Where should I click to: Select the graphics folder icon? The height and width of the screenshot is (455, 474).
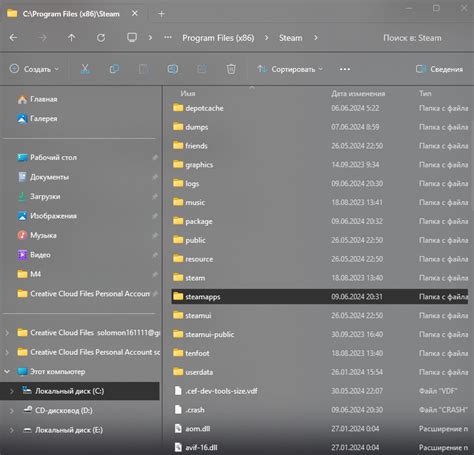tap(178, 165)
